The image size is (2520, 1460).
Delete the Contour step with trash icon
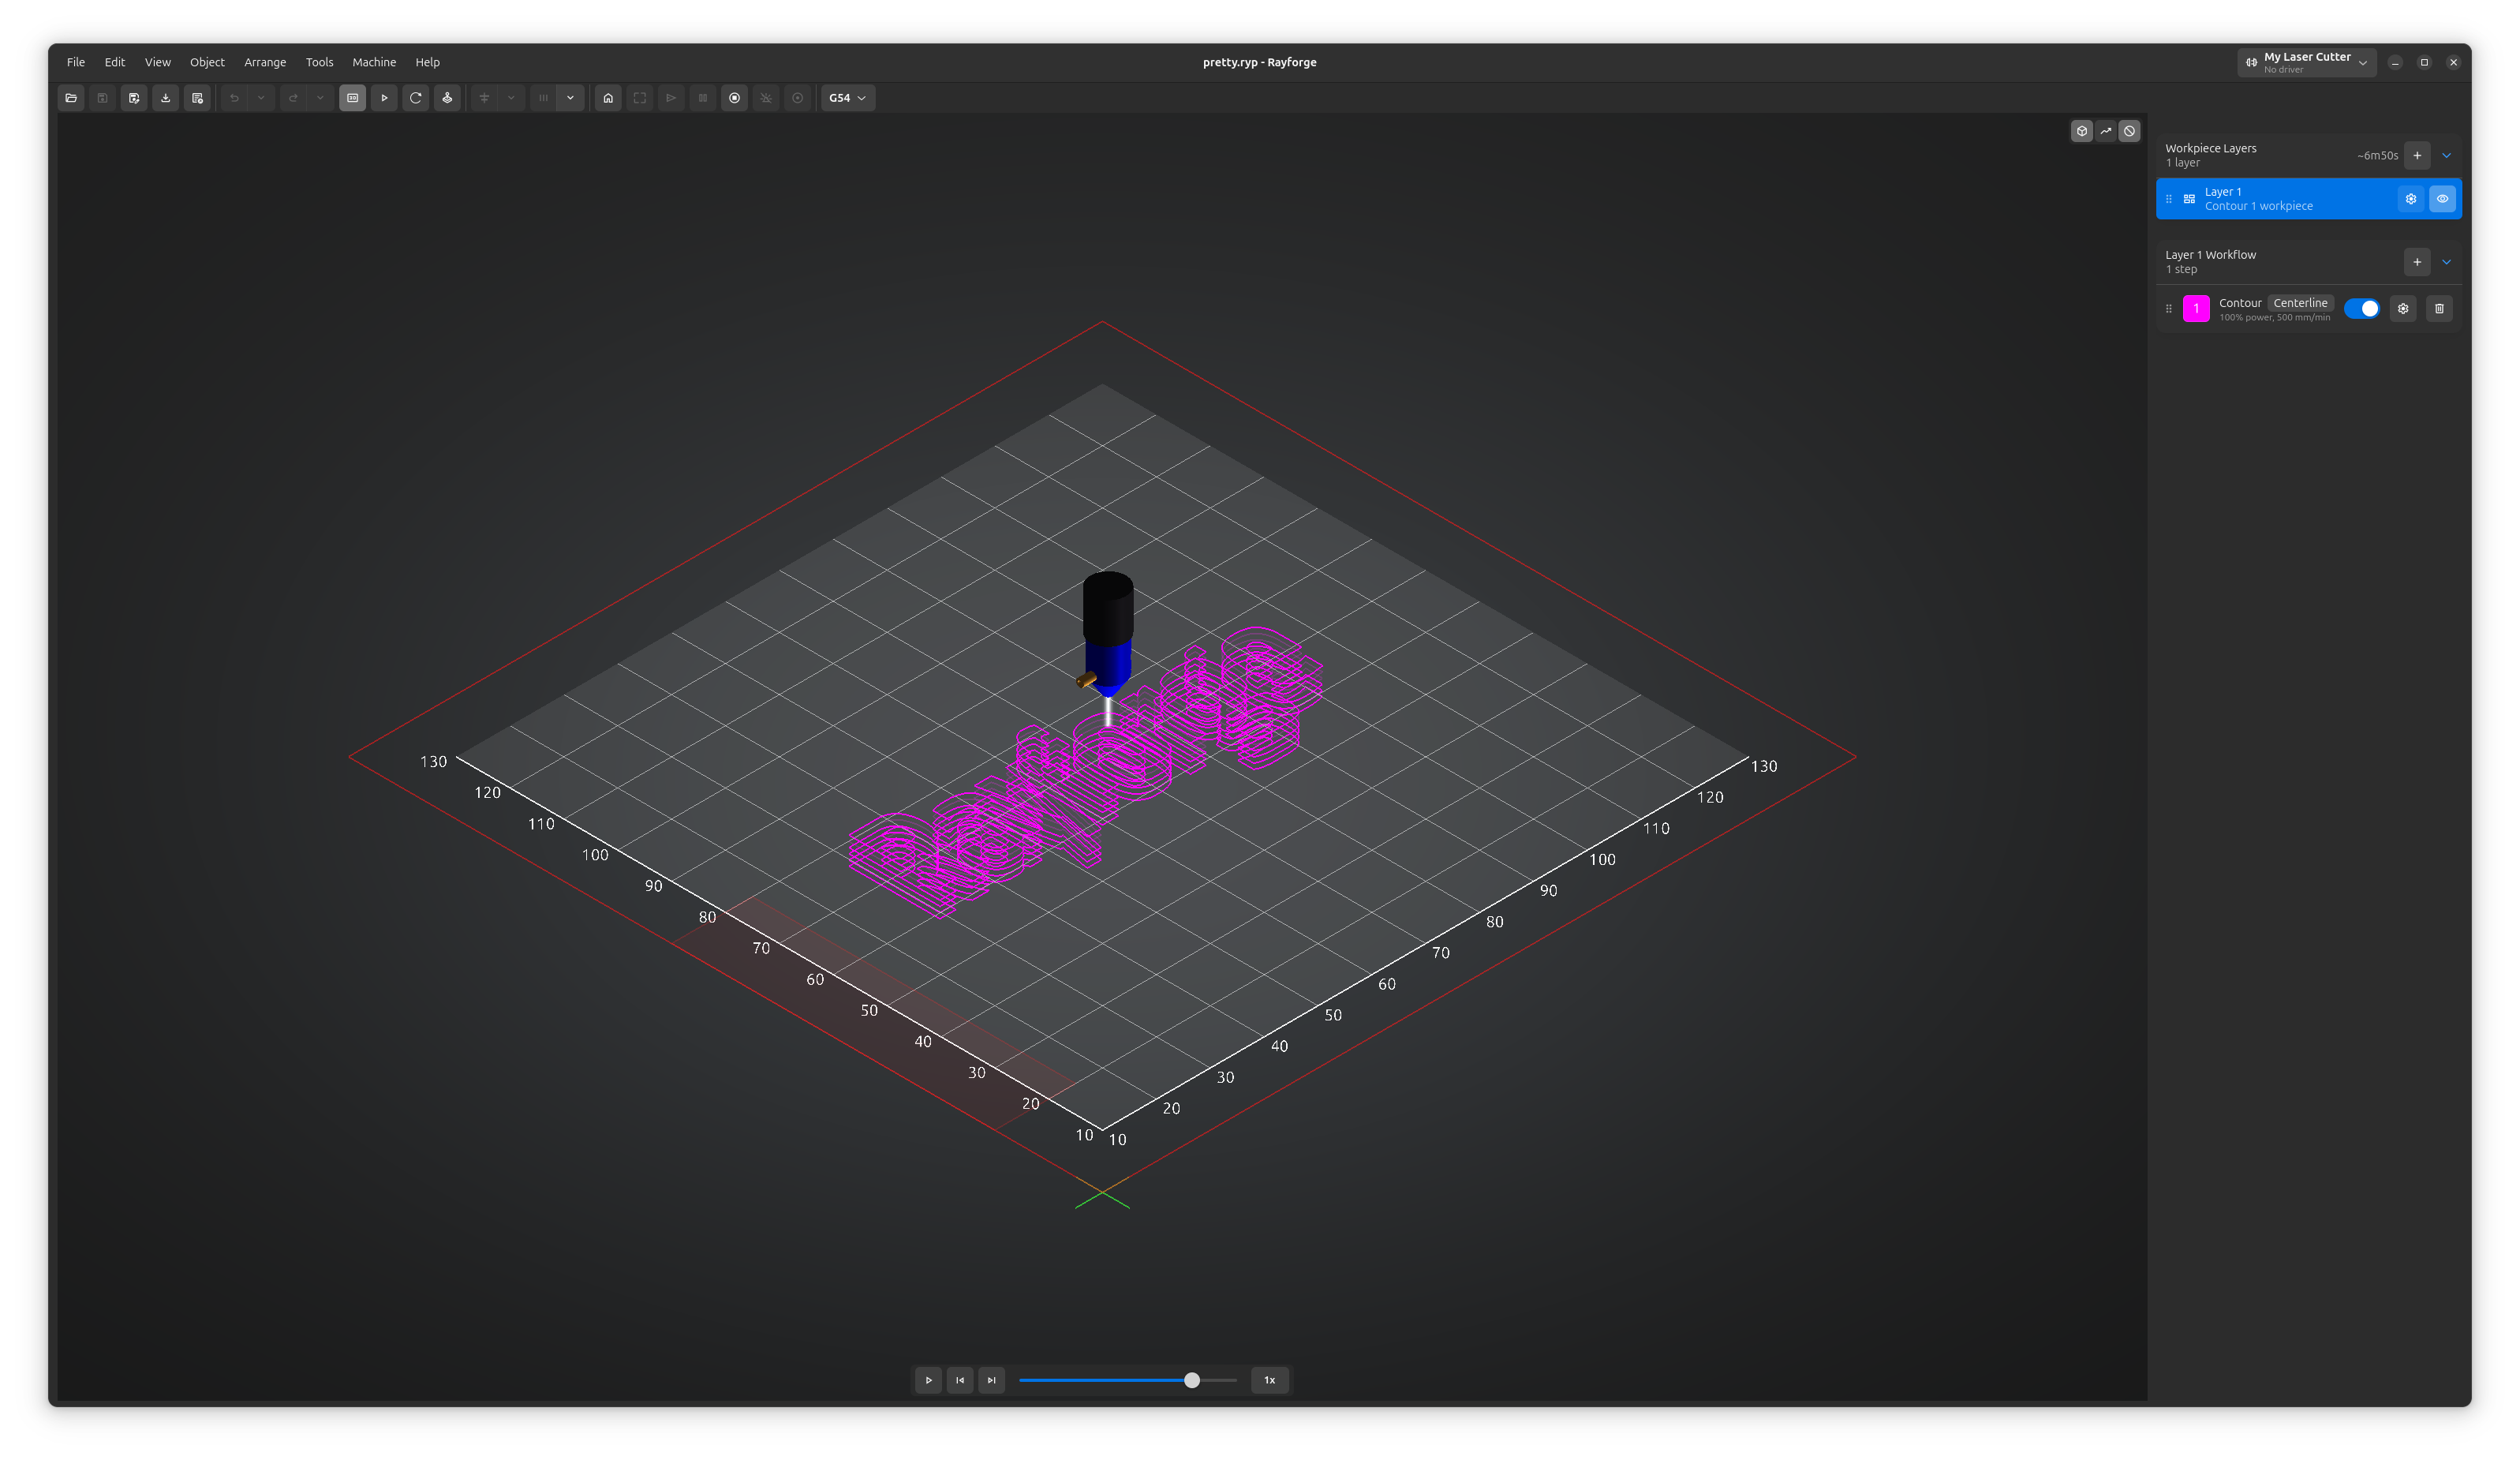click(x=2440, y=308)
